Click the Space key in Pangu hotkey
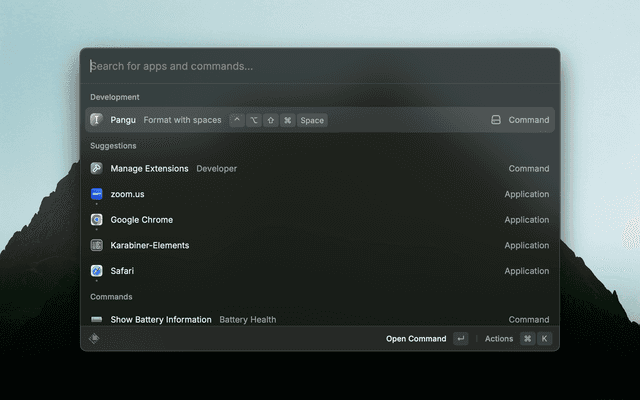This screenshot has height=400, width=640. 312,120
